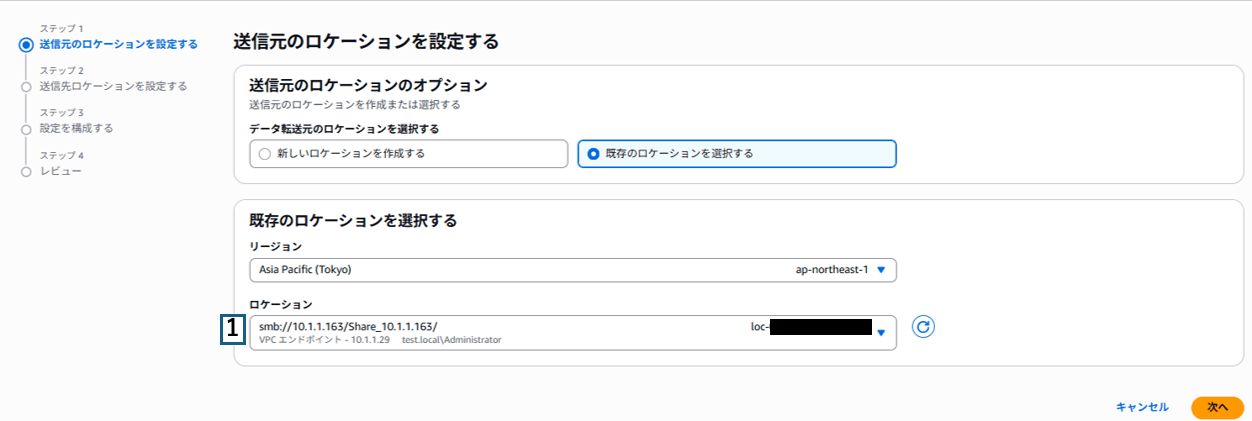
Task: Click the キャンセル link
Action: [1142, 407]
